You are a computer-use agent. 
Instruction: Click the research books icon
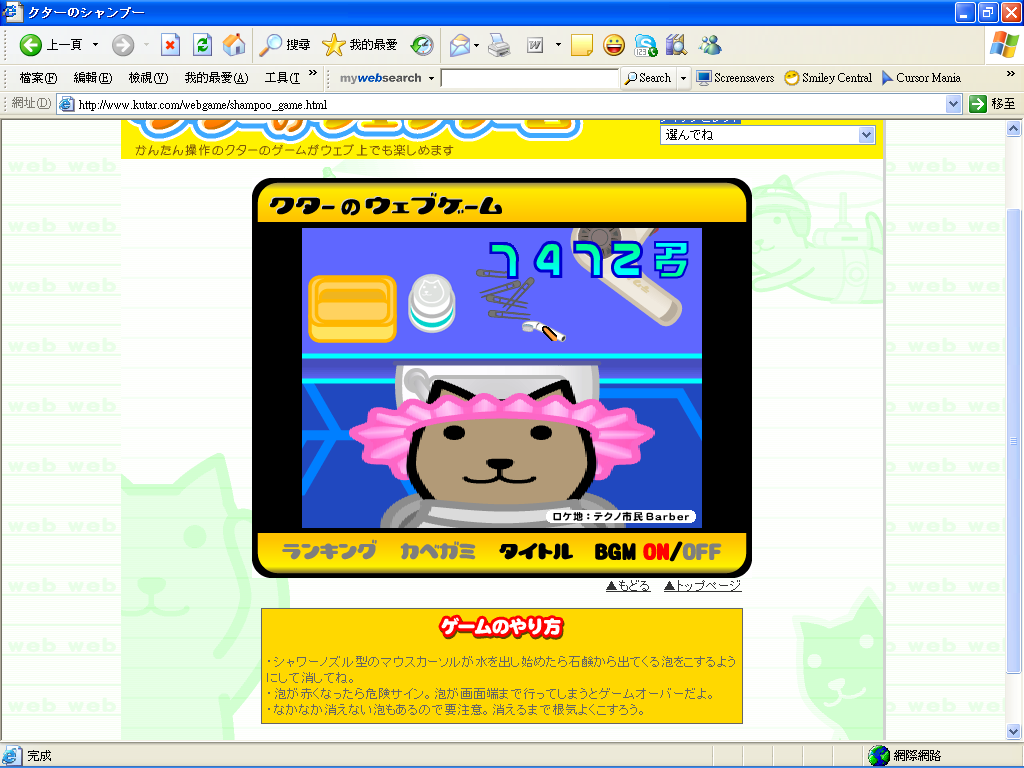(677, 44)
